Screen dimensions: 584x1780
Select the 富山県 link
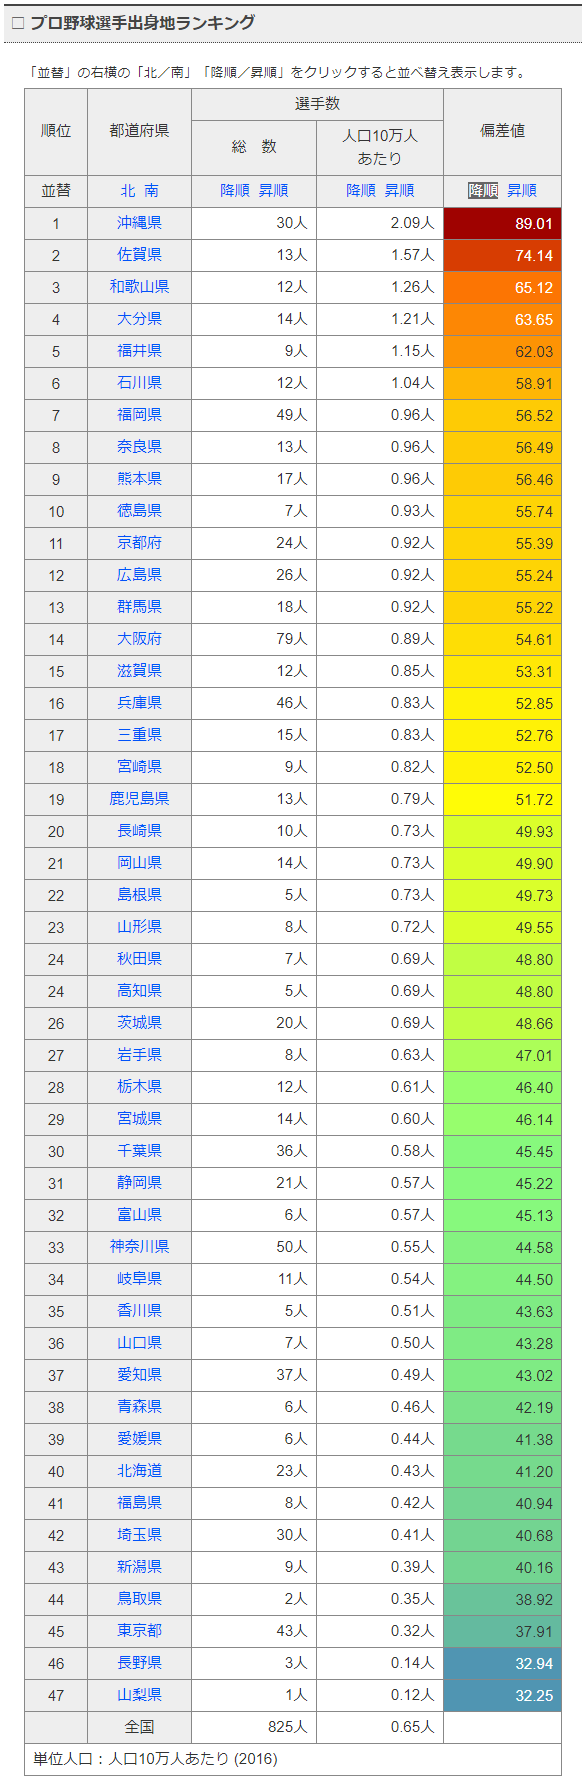click(x=139, y=1215)
